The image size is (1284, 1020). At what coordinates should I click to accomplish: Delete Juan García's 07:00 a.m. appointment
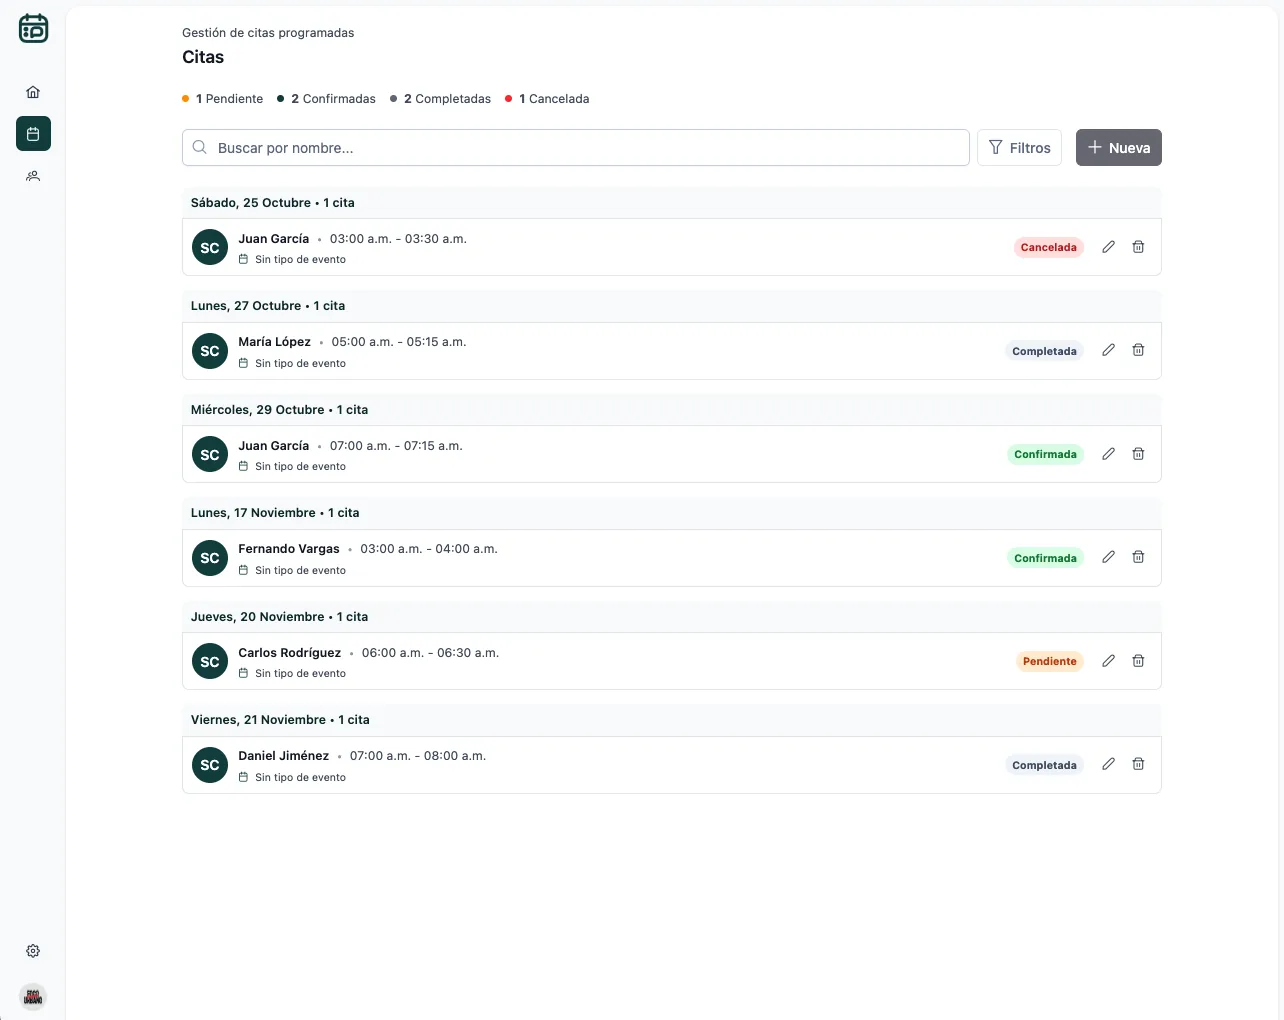1138,454
